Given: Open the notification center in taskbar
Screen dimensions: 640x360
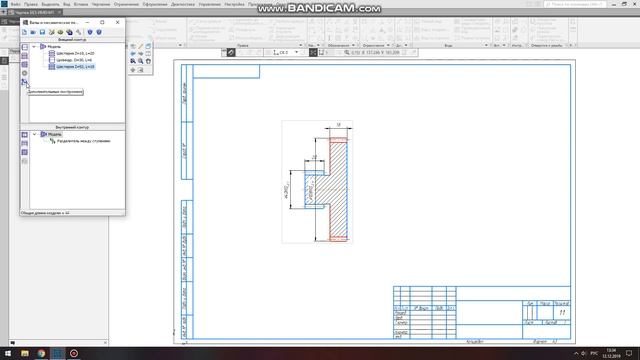Looking at the screenshot, I should pyautogui.click(x=629, y=353).
